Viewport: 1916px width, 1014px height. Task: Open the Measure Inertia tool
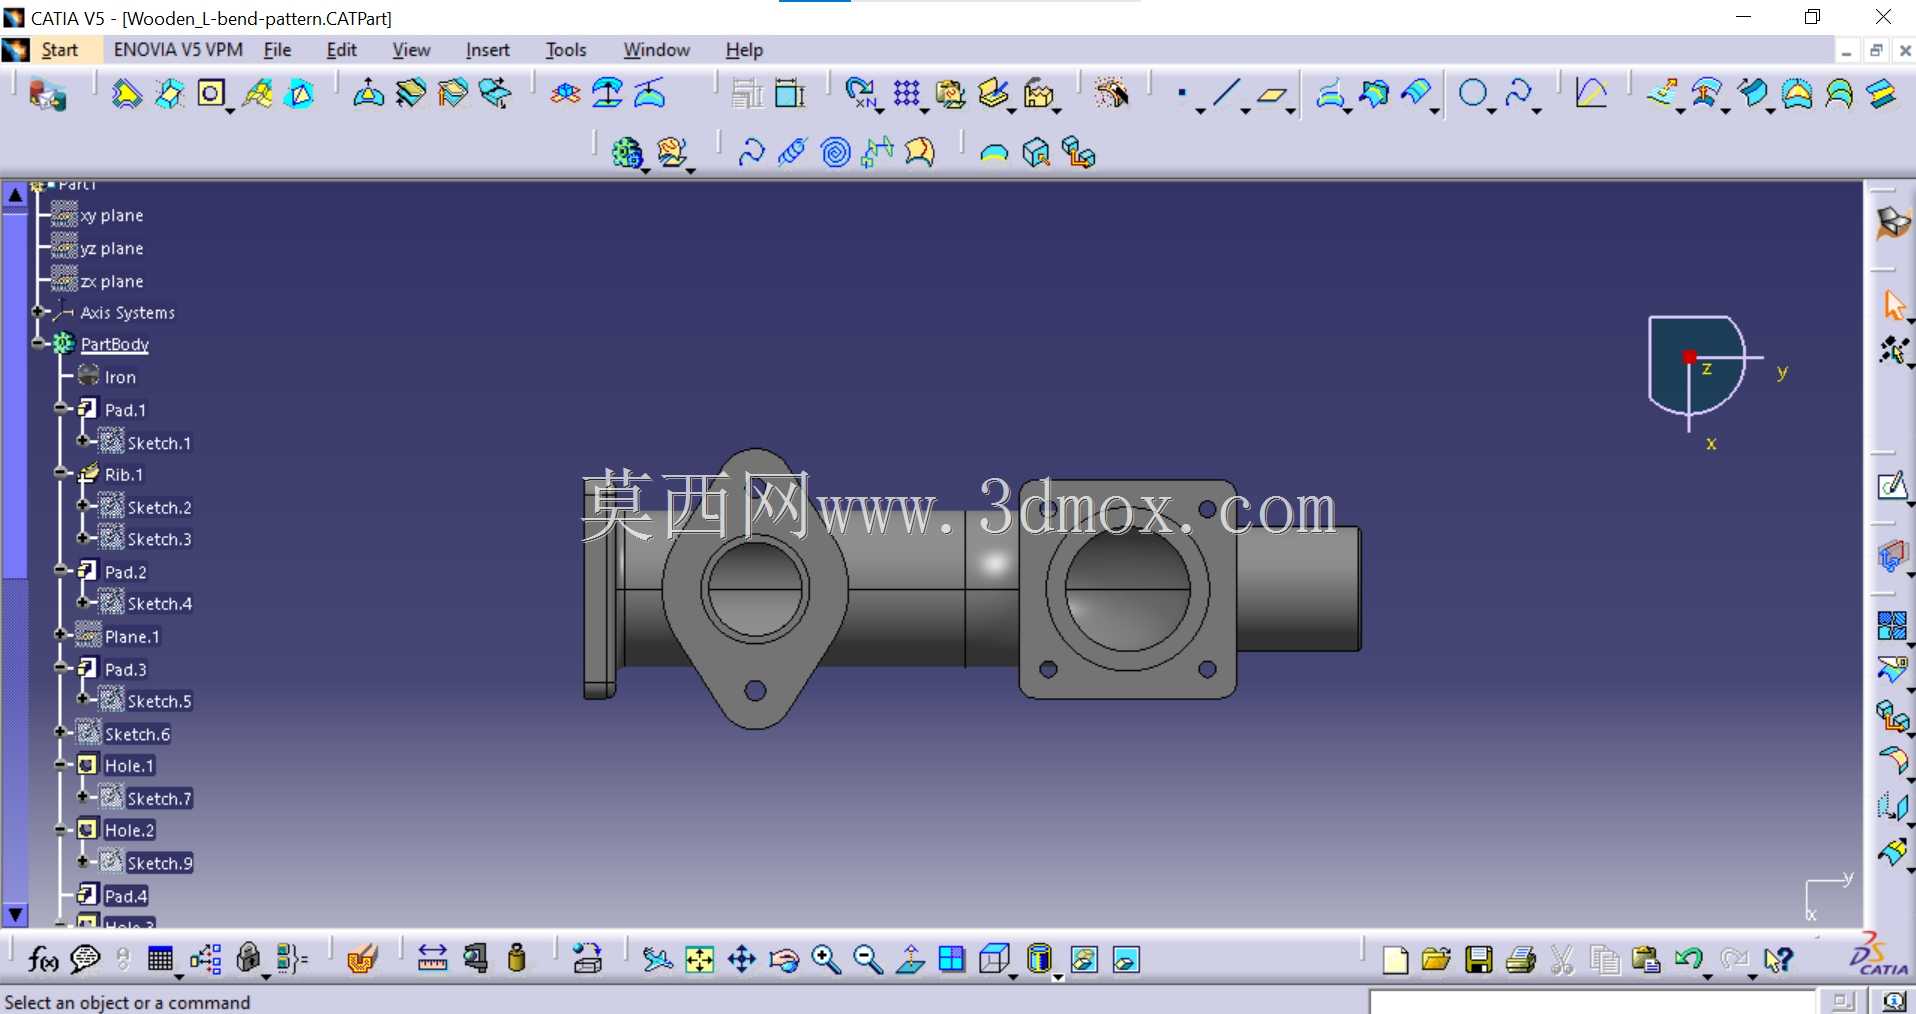[x=516, y=959]
